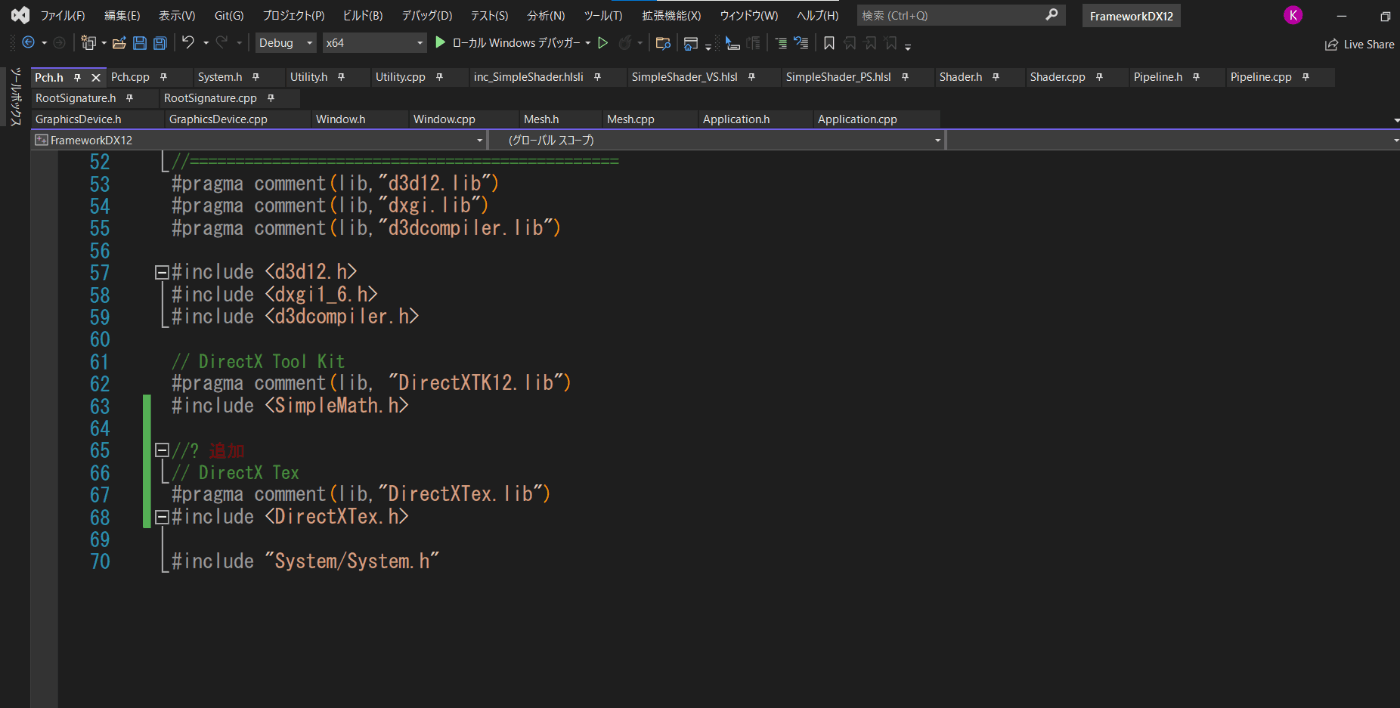This screenshot has height=708, width=1400.
Task: Save the current file with the floppy icon
Action: pyautogui.click(x=139, y=43)
